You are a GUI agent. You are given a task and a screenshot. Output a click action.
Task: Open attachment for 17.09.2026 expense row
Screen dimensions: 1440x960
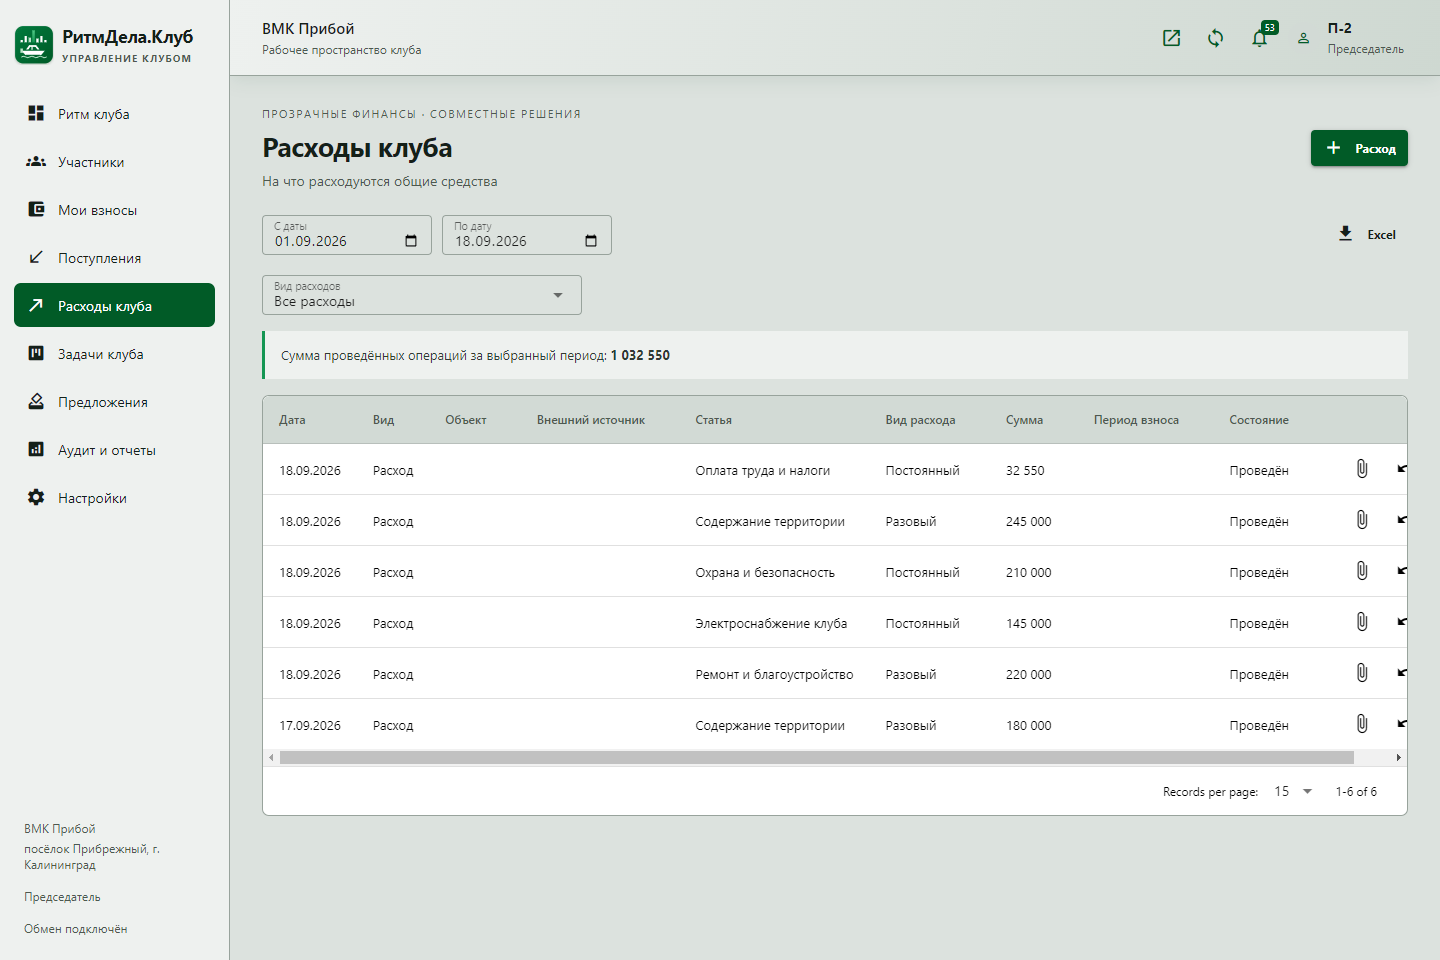pyautogui.click(x=1362, y=724)
